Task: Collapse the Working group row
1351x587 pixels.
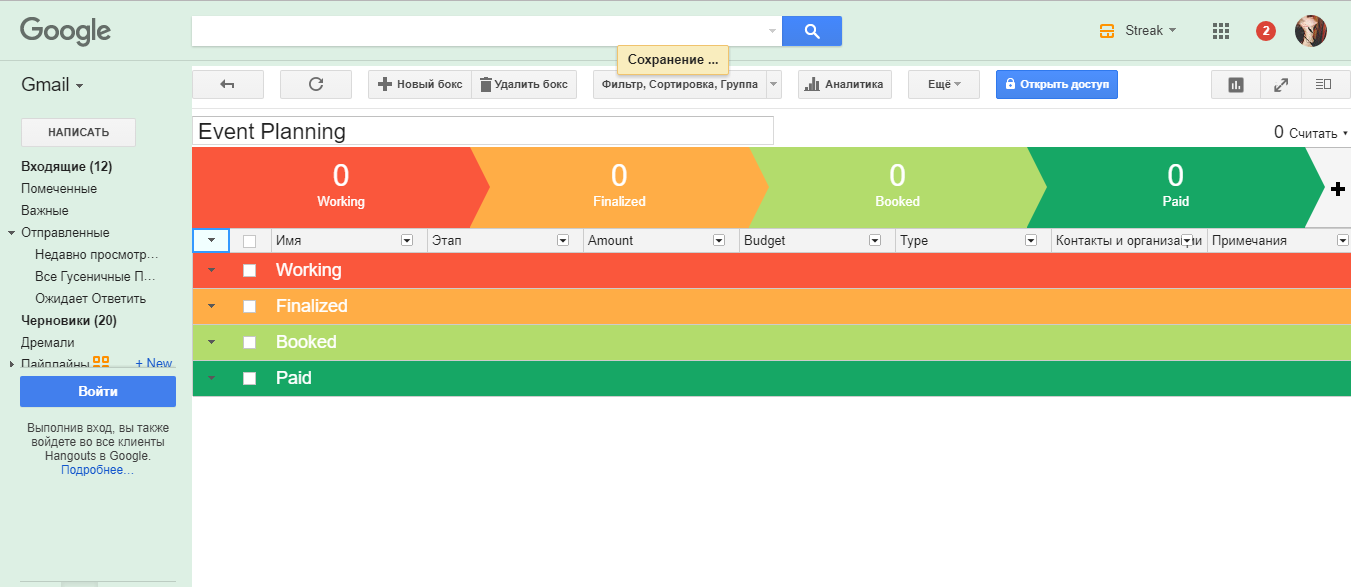Action: [x=211, y=270]
